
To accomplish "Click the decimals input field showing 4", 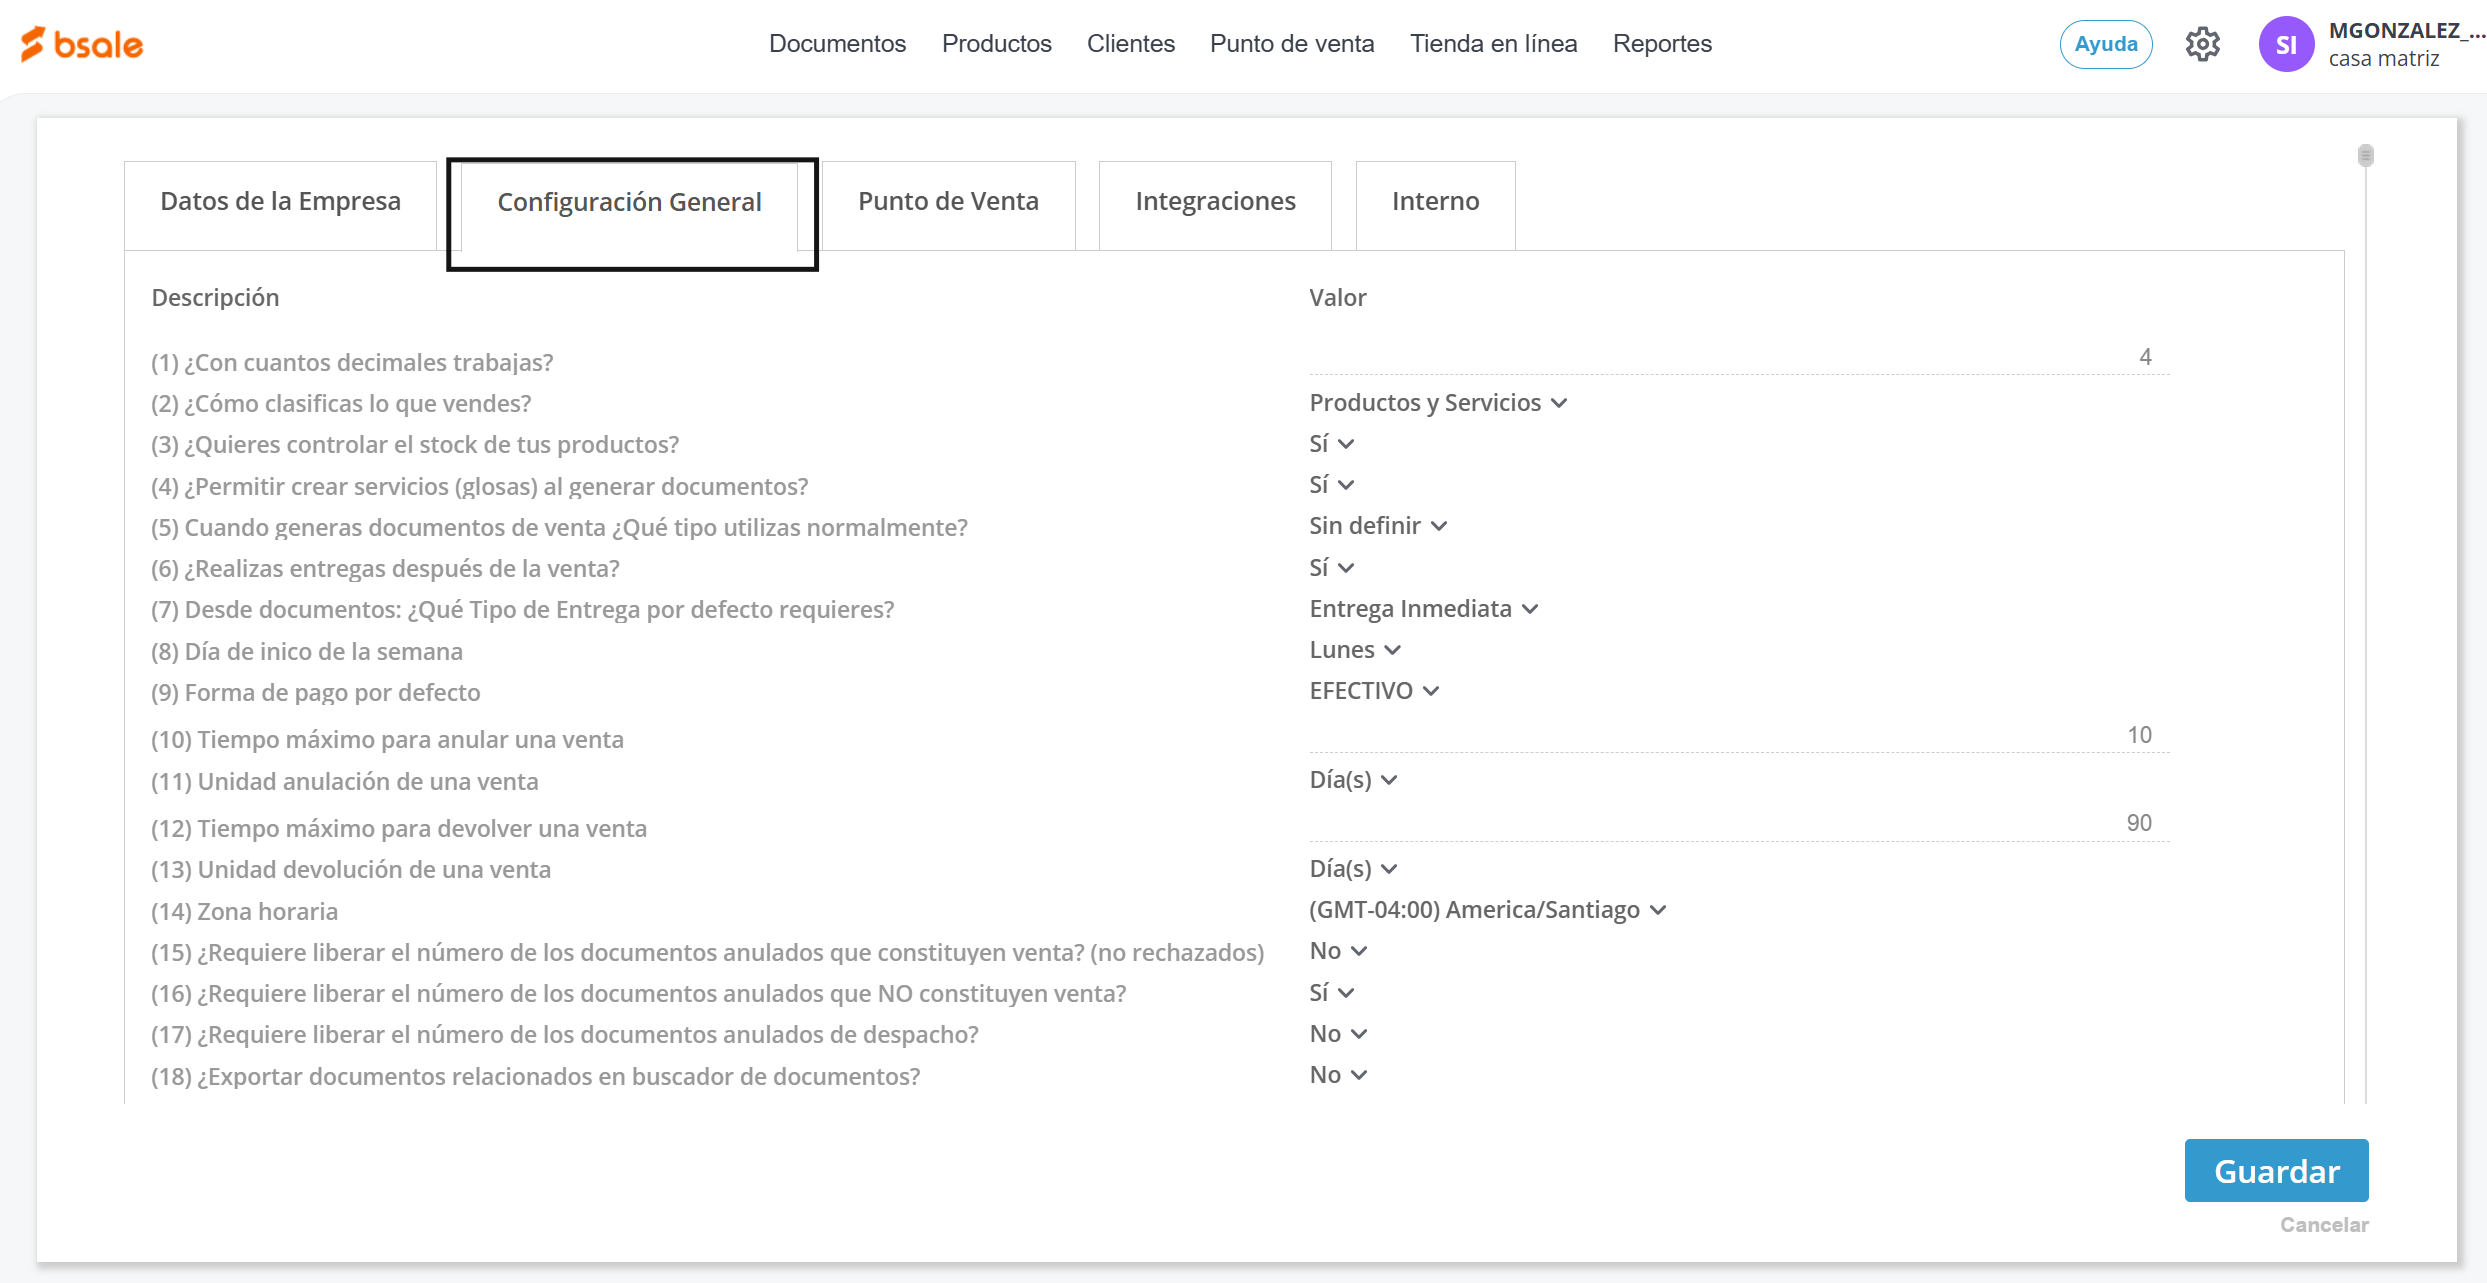I will [1738, 358].
